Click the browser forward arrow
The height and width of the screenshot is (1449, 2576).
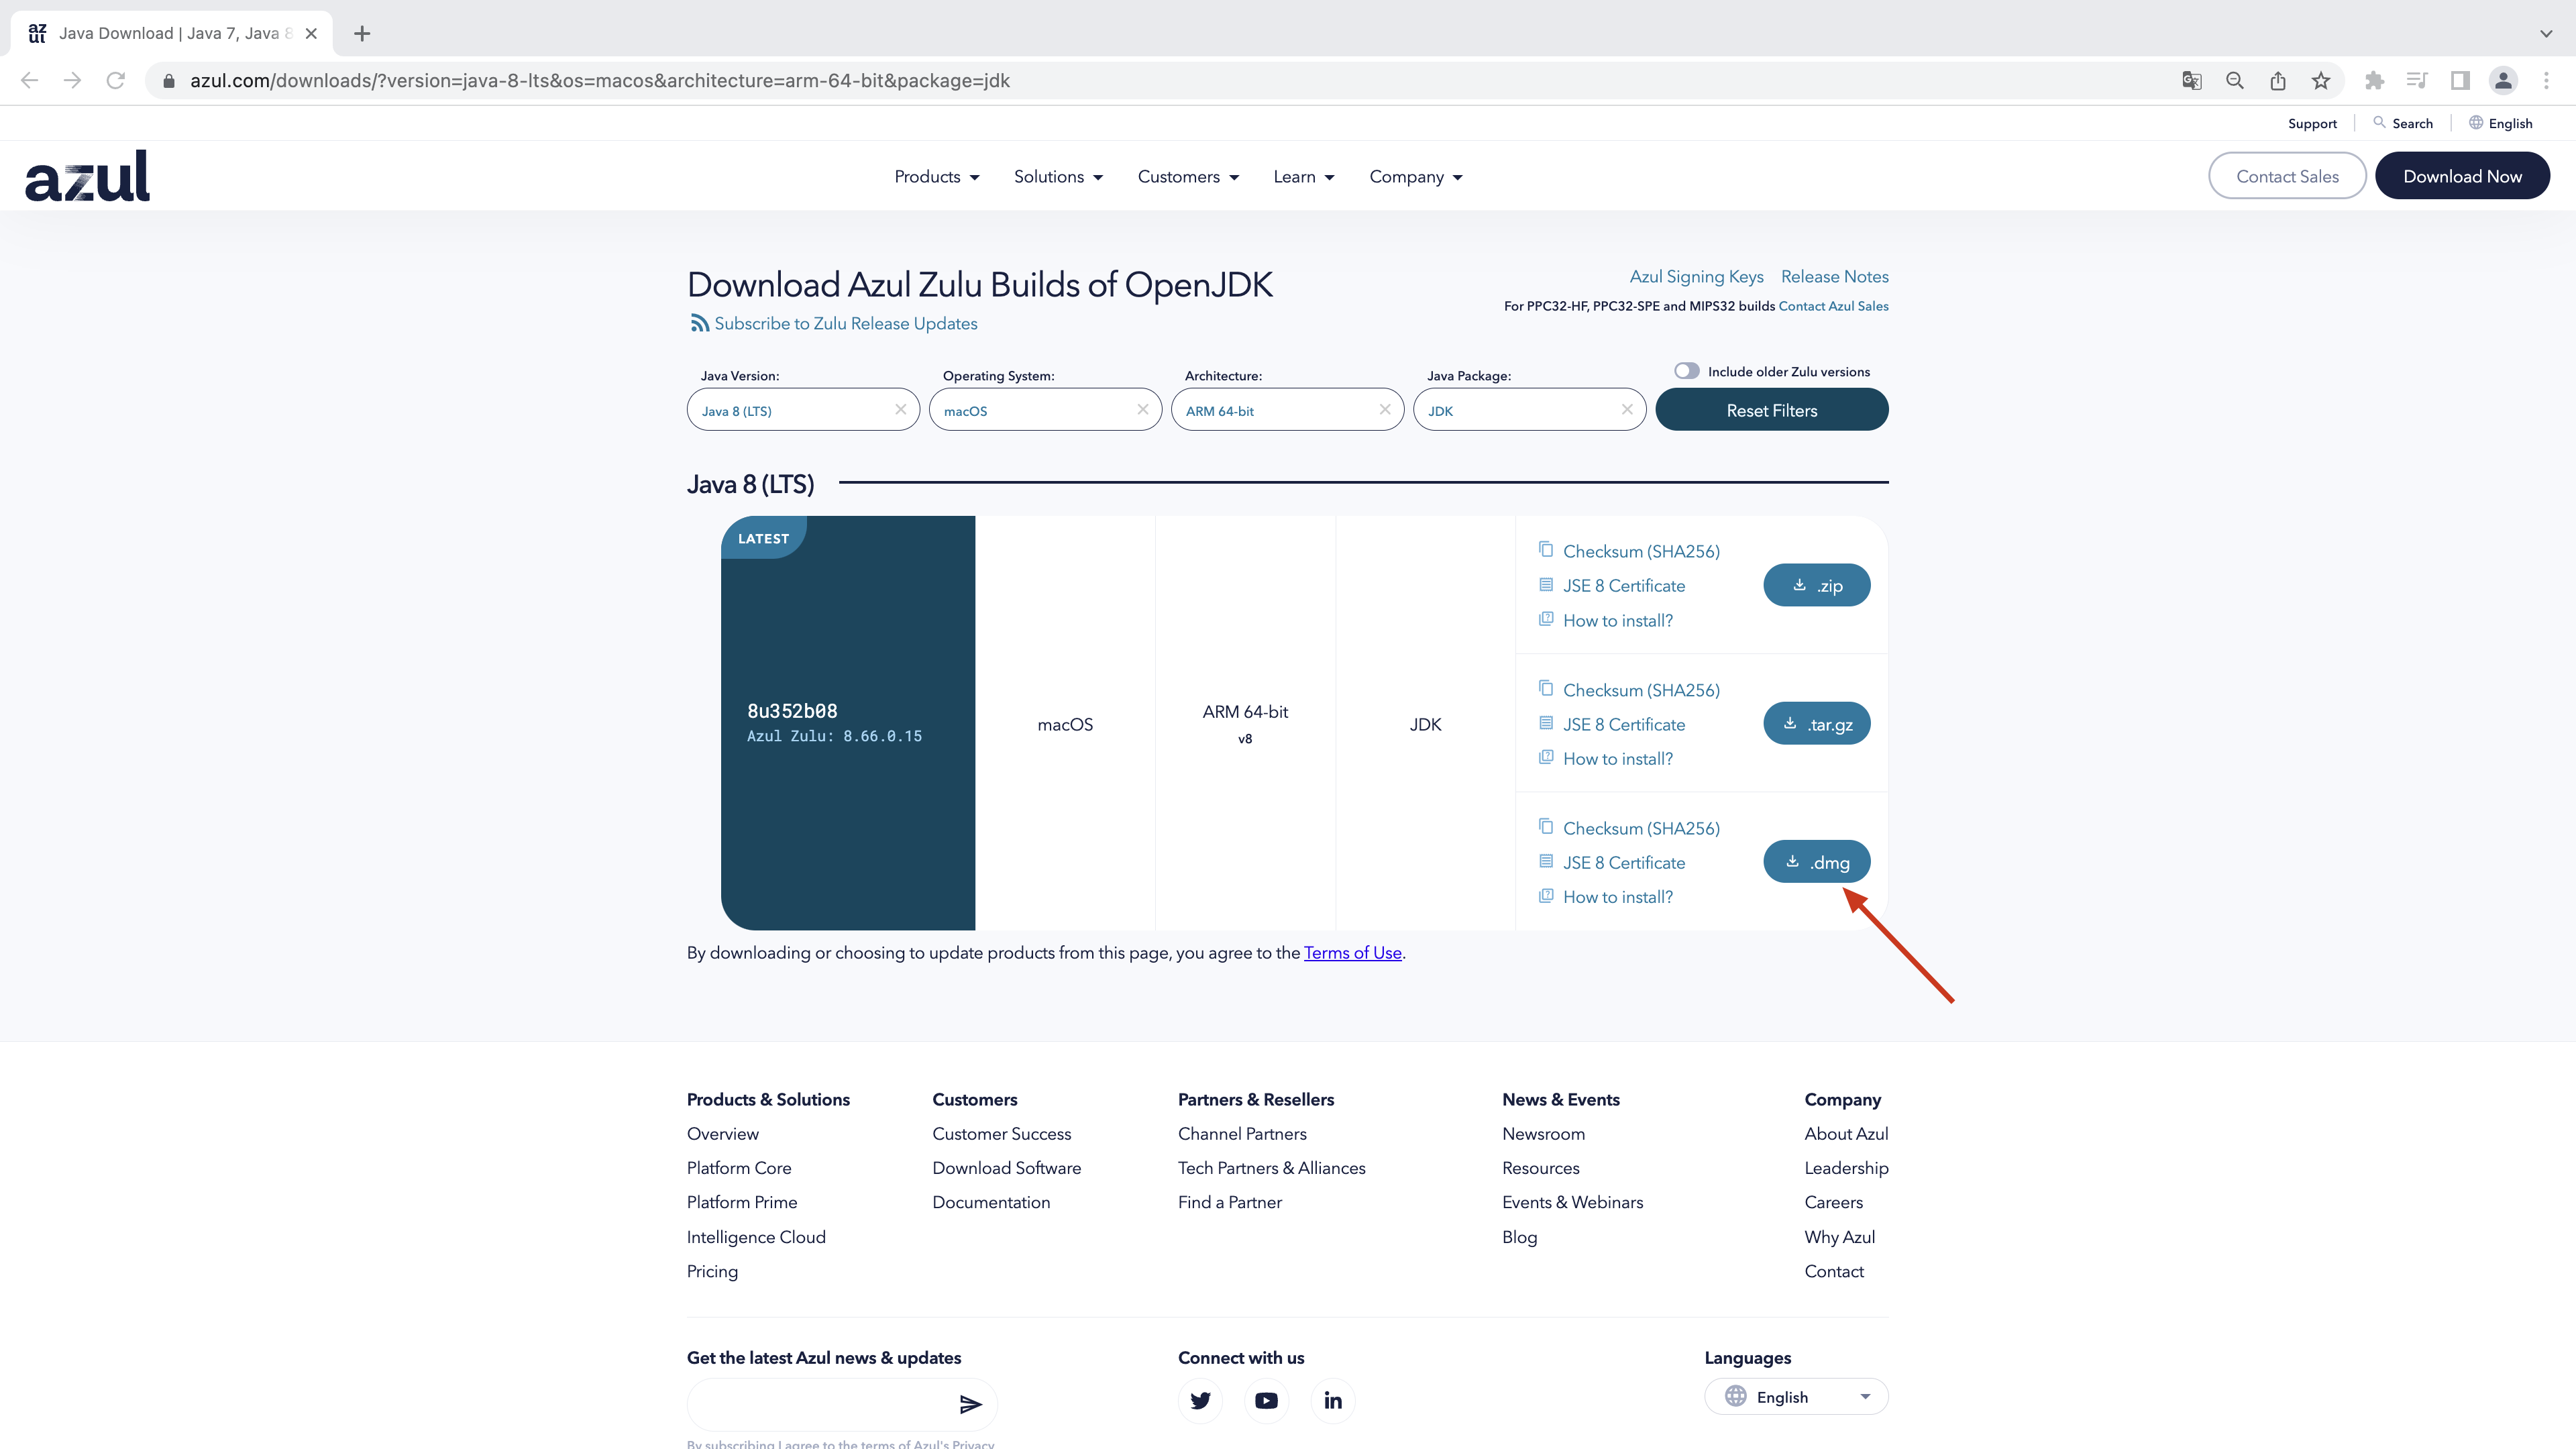point(72,80)
